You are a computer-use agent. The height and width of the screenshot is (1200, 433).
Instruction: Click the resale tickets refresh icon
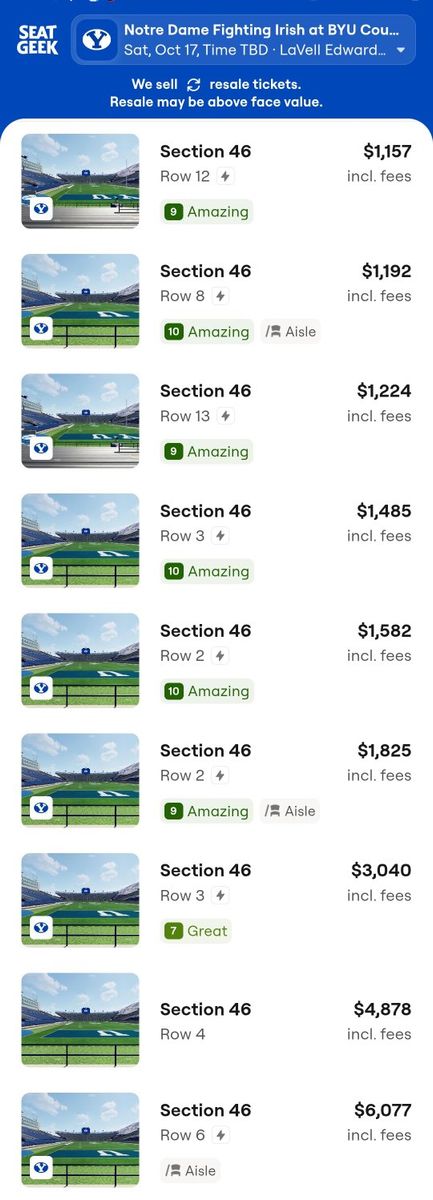click(194, 85)
